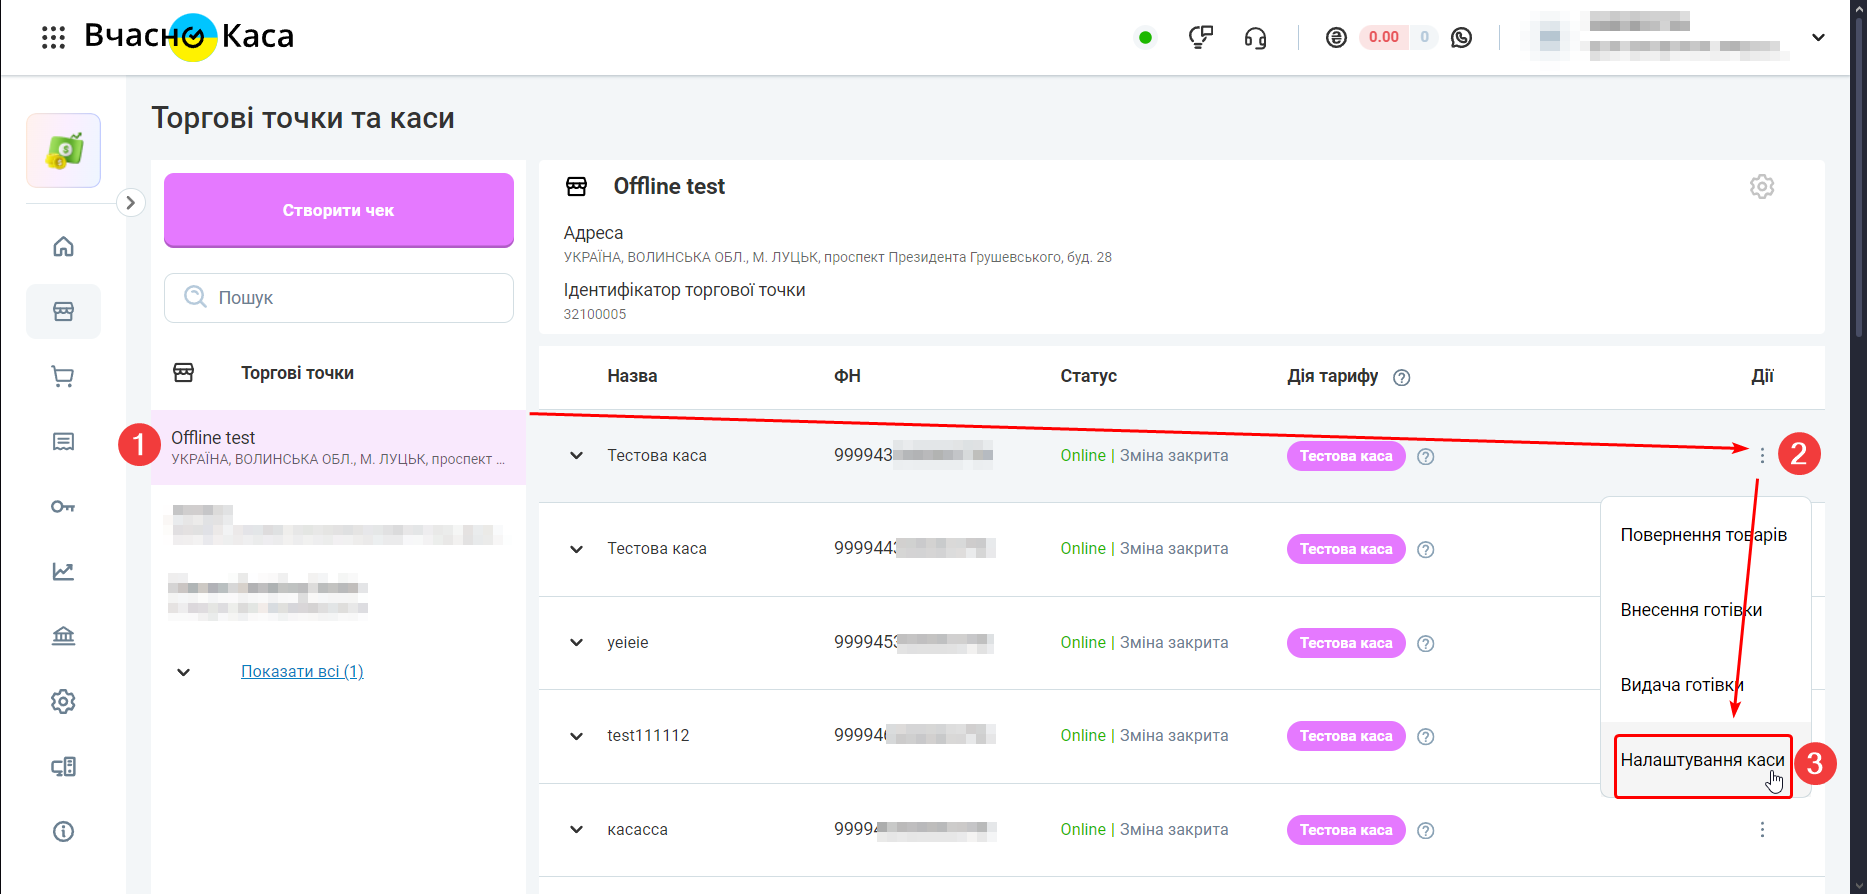Open Offline test point settings gear
Viewport: 1867px width, 894px height.
tap(1762, 186)
